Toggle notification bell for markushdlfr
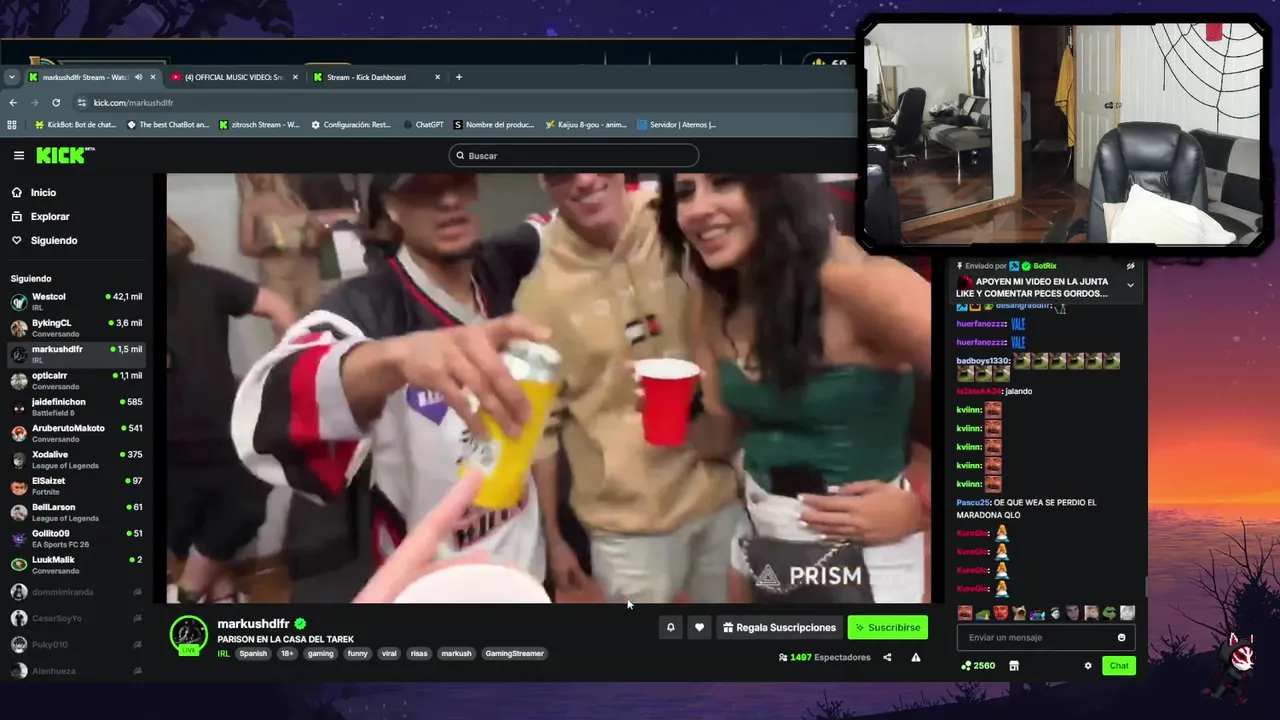 tap(671, 627)
